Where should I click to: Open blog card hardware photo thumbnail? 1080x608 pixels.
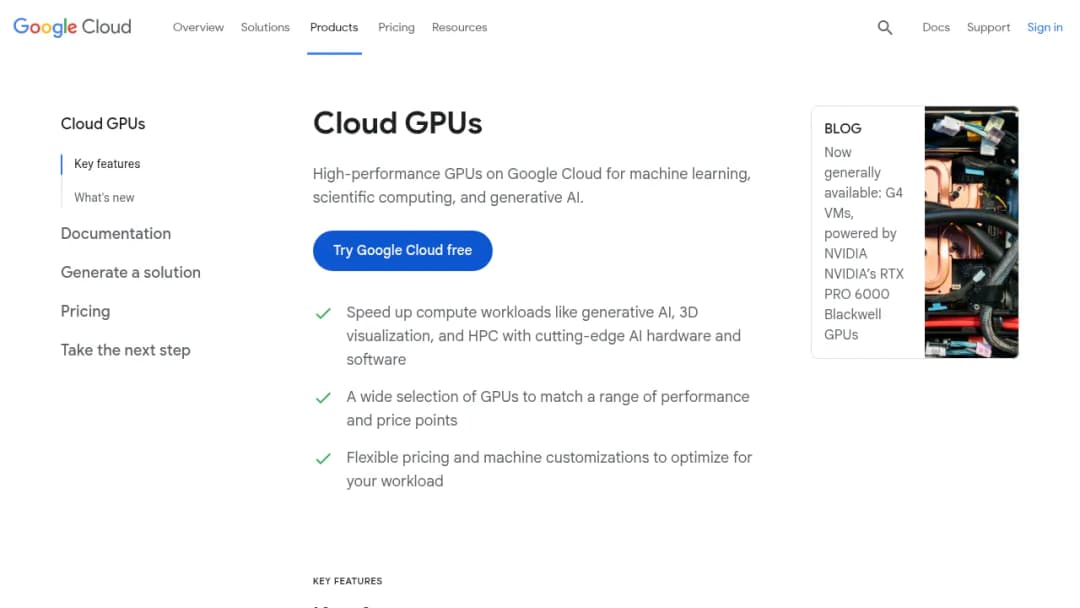(x=971, y=232)
